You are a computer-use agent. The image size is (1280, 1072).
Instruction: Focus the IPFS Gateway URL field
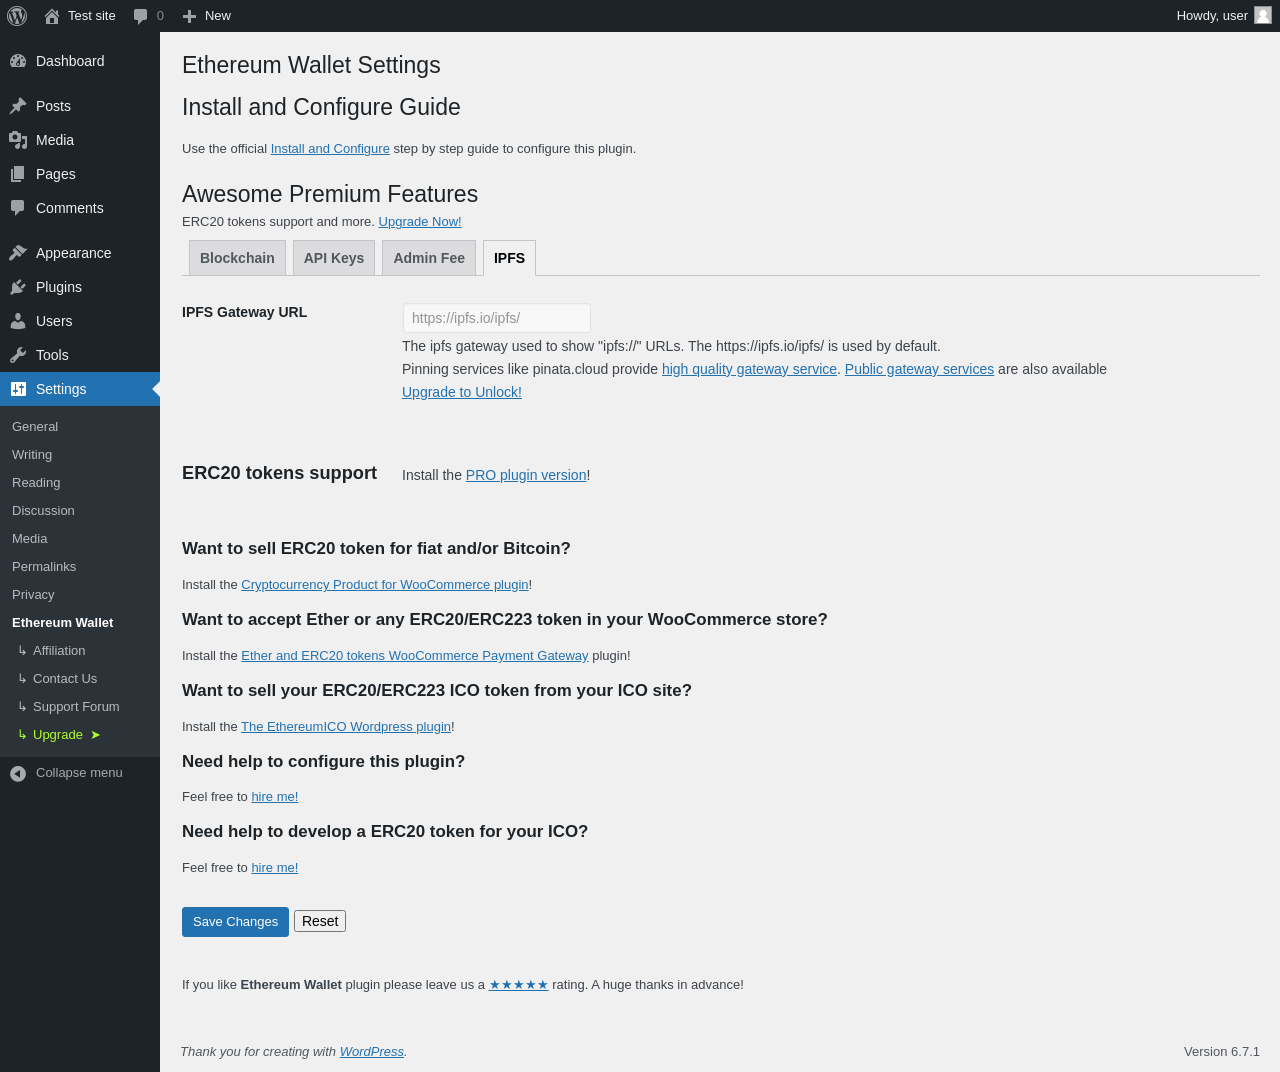[497, 318]
